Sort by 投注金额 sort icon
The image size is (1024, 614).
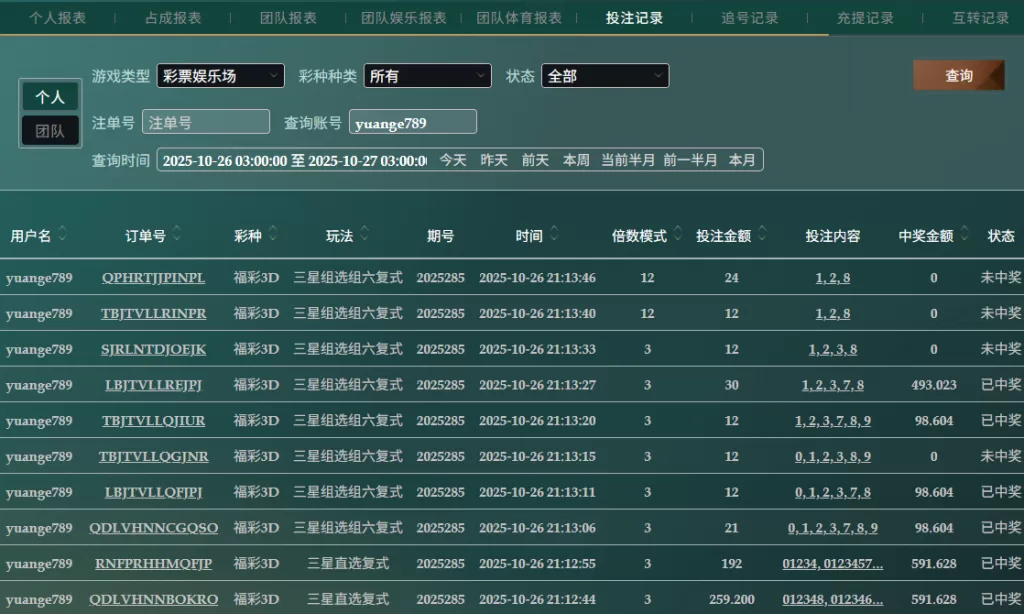pyautogui.click(x=763, y=234)
